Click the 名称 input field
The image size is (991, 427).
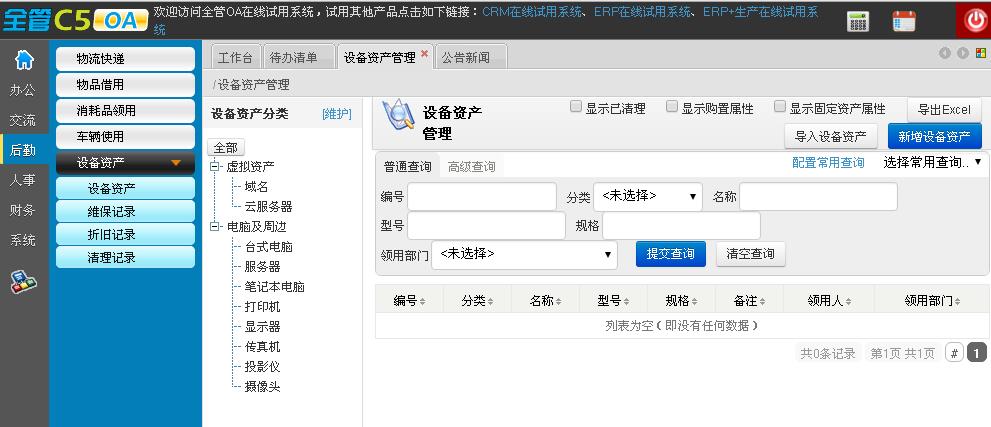pyautogui.click(x=818, y=196)
